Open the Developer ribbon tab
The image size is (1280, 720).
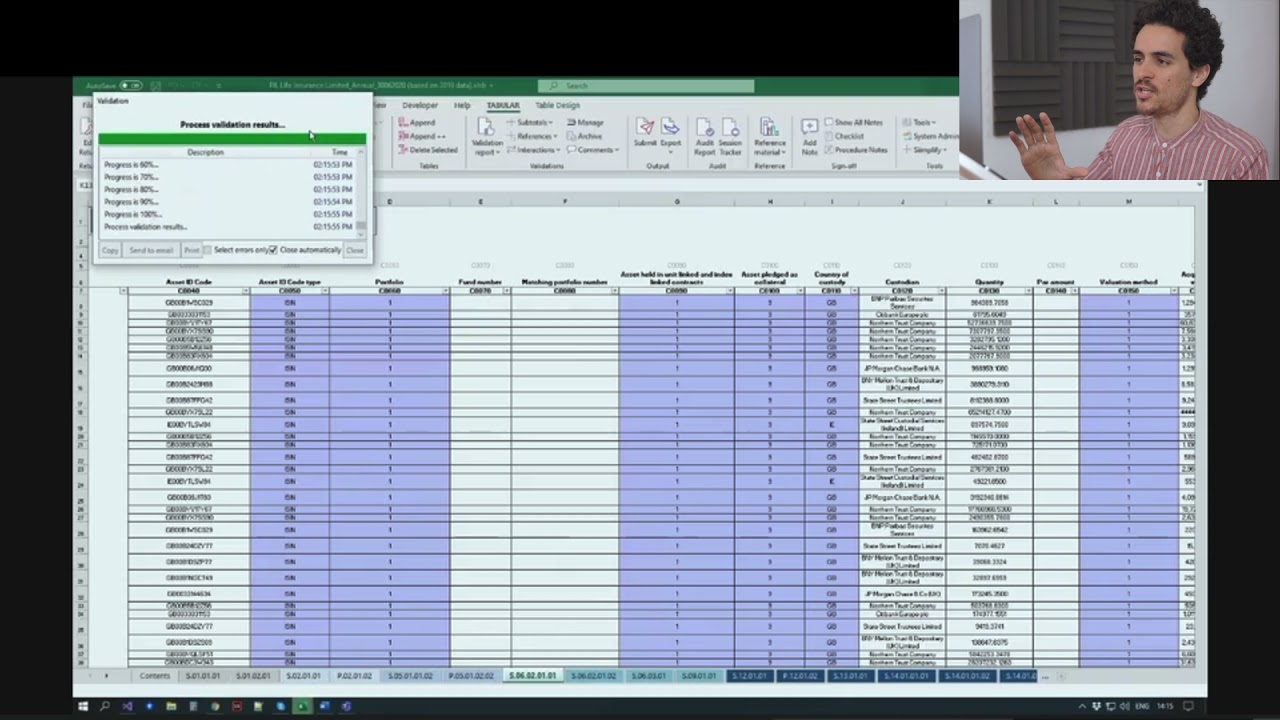click(x=420, y=105)
